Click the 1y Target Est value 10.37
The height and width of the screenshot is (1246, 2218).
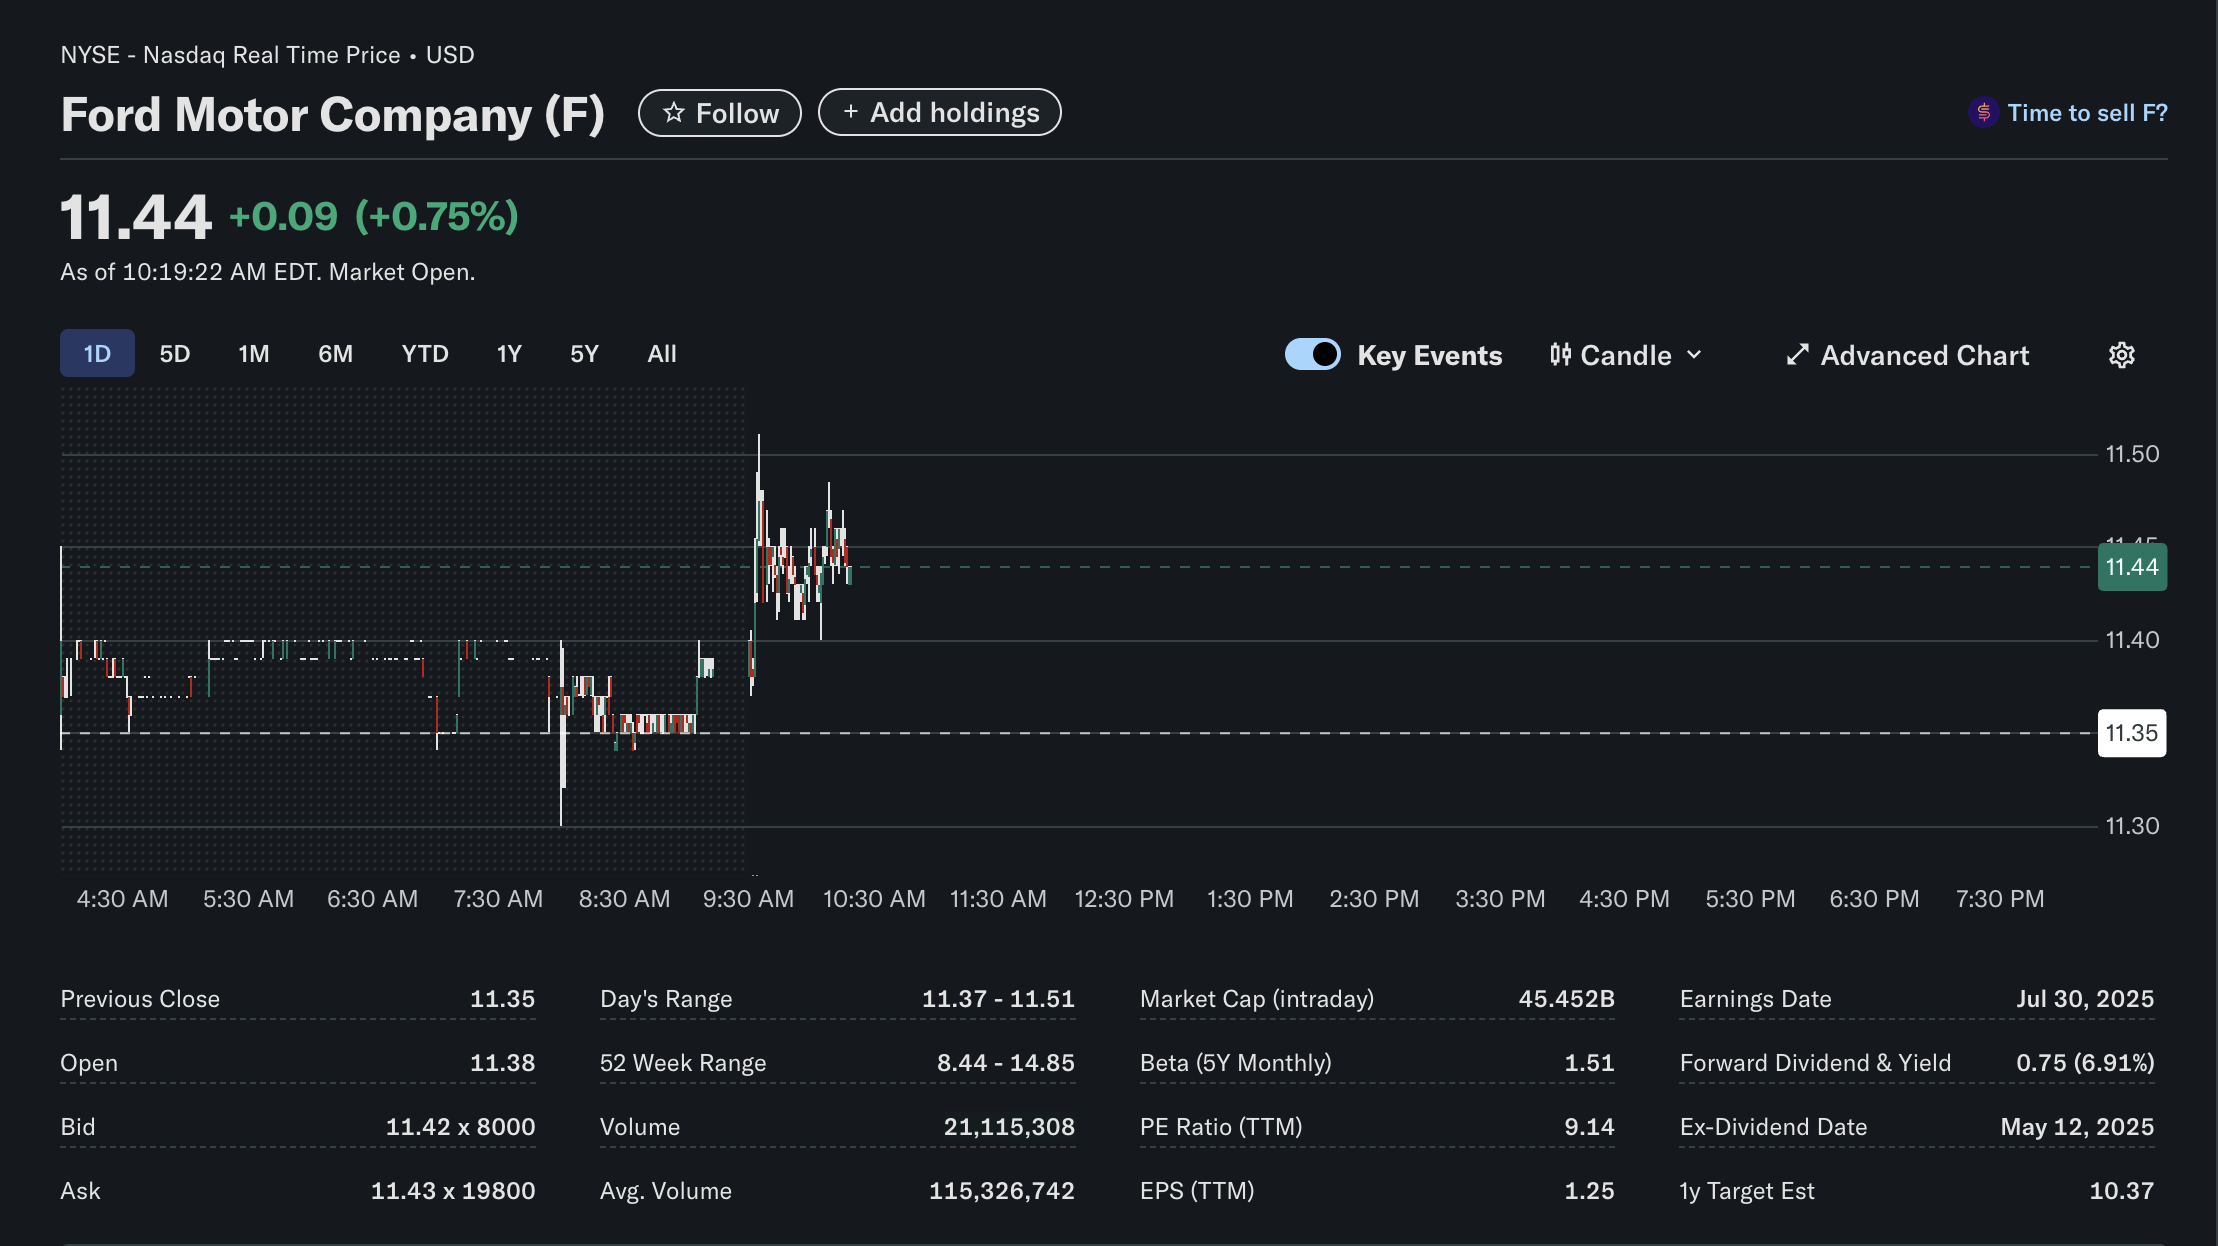click(2122, 1191)
